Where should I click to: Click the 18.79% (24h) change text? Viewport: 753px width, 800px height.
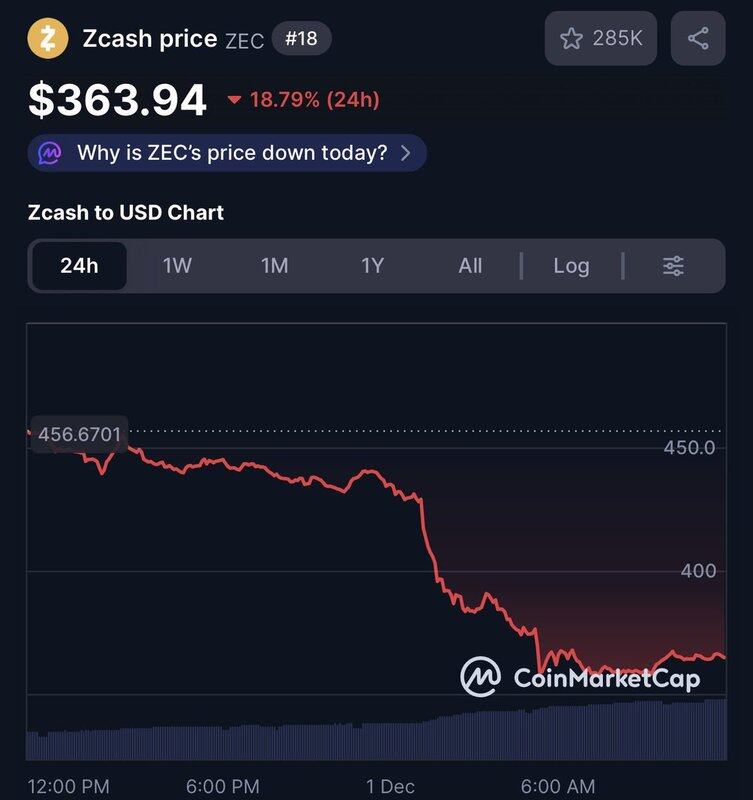pos(314,99)
